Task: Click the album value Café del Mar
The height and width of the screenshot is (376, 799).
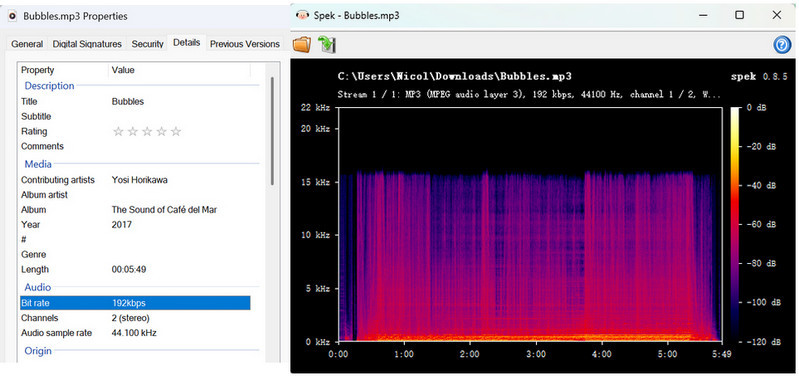Action: (164, 209)
